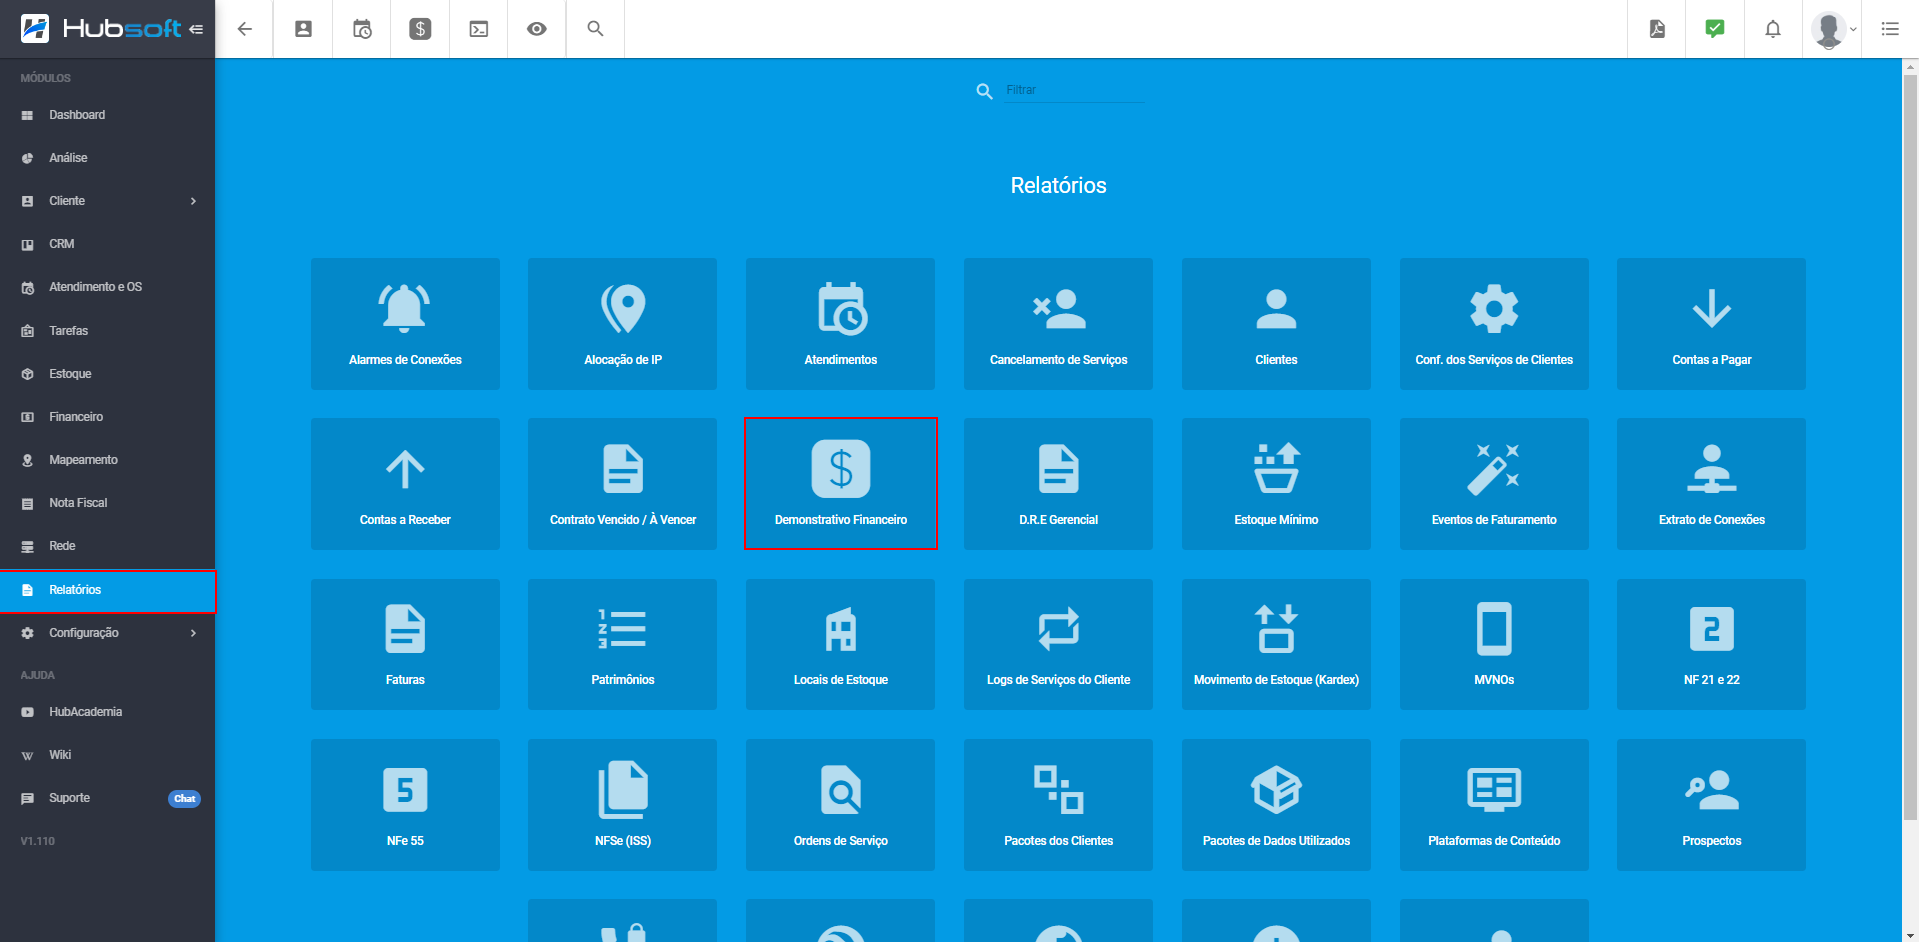
Task: Click the terminal console toolbar icon
Action: 479,29
